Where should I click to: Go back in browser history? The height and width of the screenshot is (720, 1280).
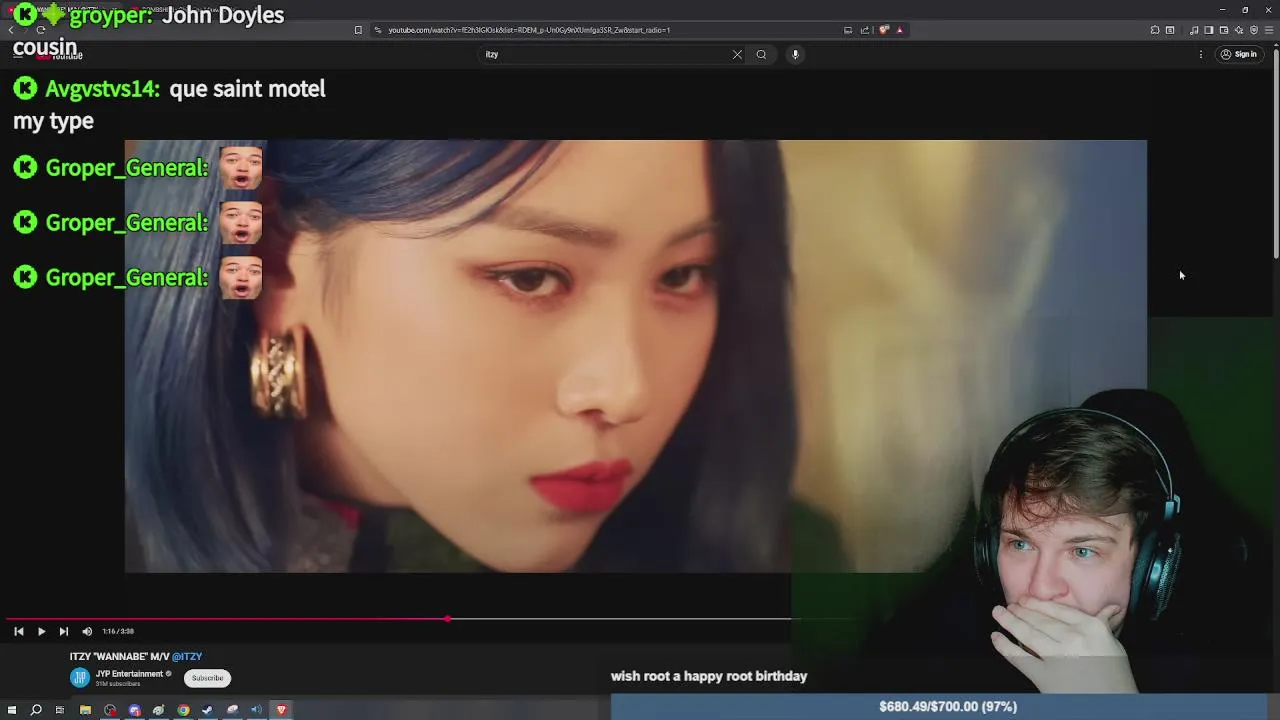tap(11, 30)
